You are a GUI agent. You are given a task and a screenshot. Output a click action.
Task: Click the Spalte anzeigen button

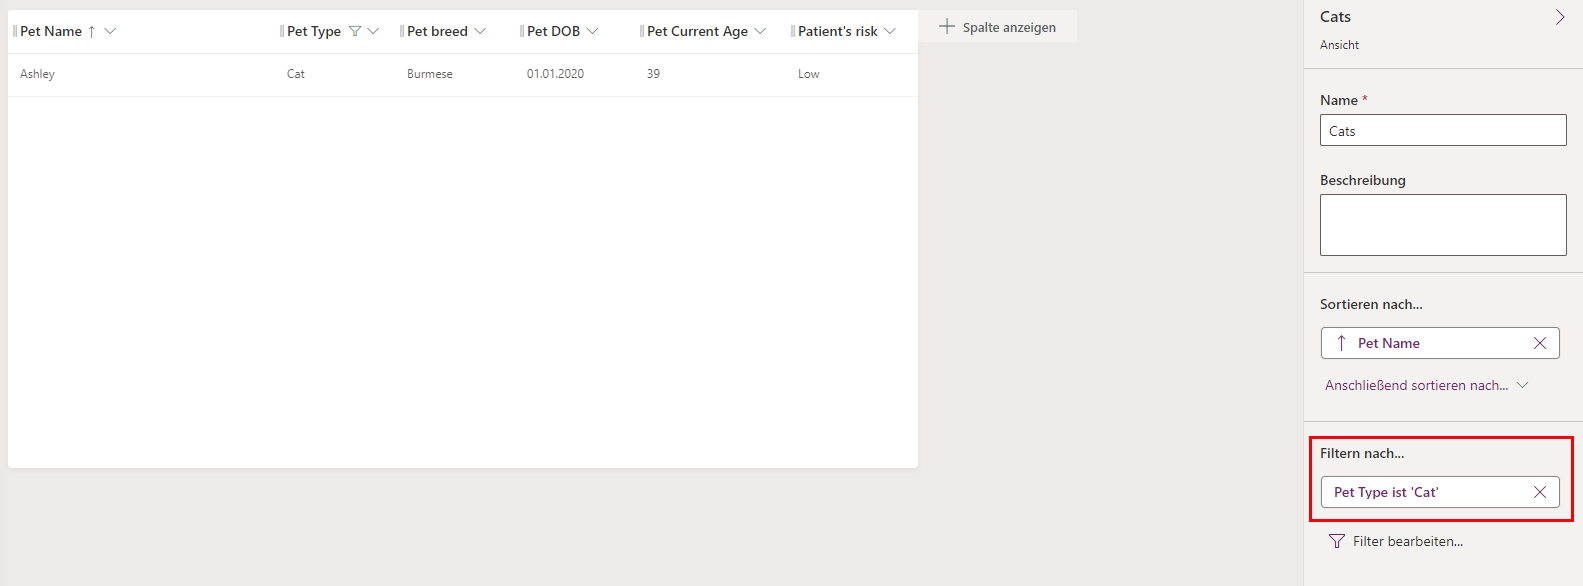pos(998,27)
